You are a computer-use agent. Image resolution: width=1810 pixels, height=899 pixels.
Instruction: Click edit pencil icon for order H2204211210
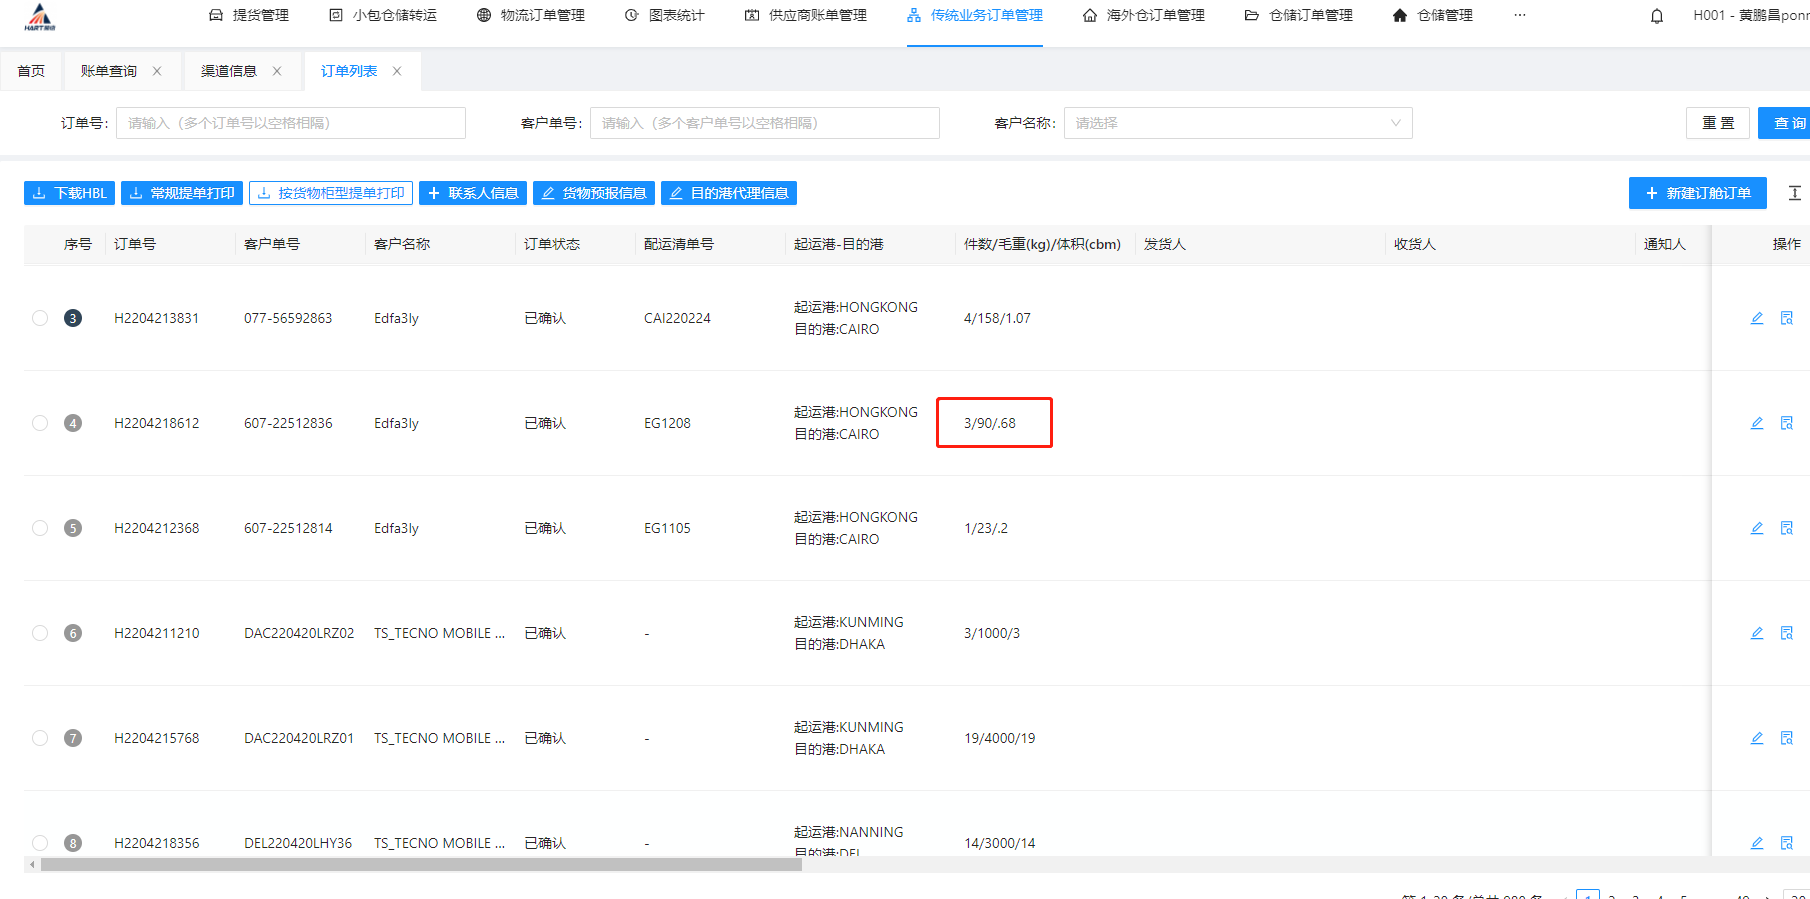(1756, 633)
